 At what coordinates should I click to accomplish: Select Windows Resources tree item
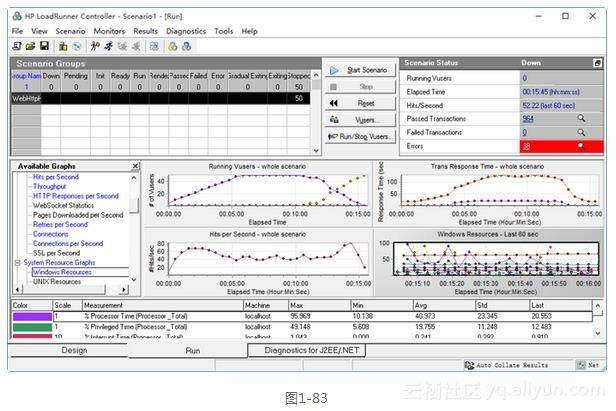point(62,272)
